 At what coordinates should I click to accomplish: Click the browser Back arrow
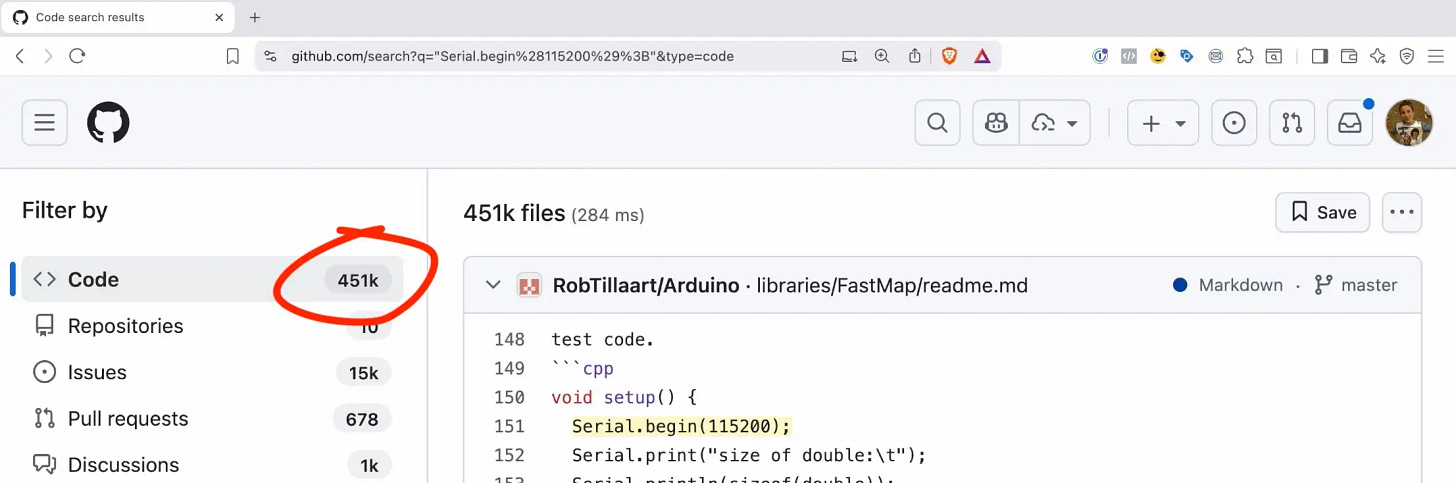tap(20, 56)
